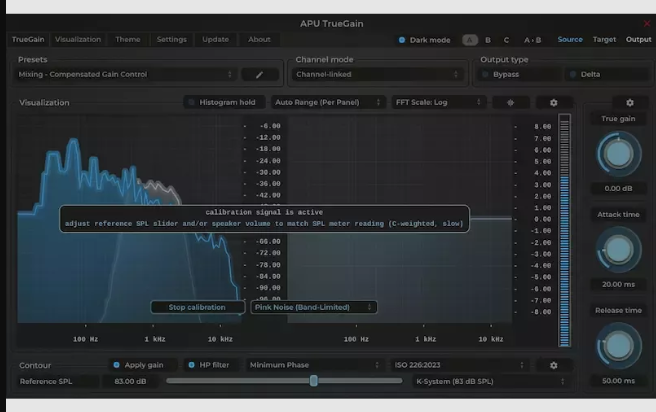656x412 pixels.
Task: Click the crosshair icon in Visualization bar
Action: (510, 102)
